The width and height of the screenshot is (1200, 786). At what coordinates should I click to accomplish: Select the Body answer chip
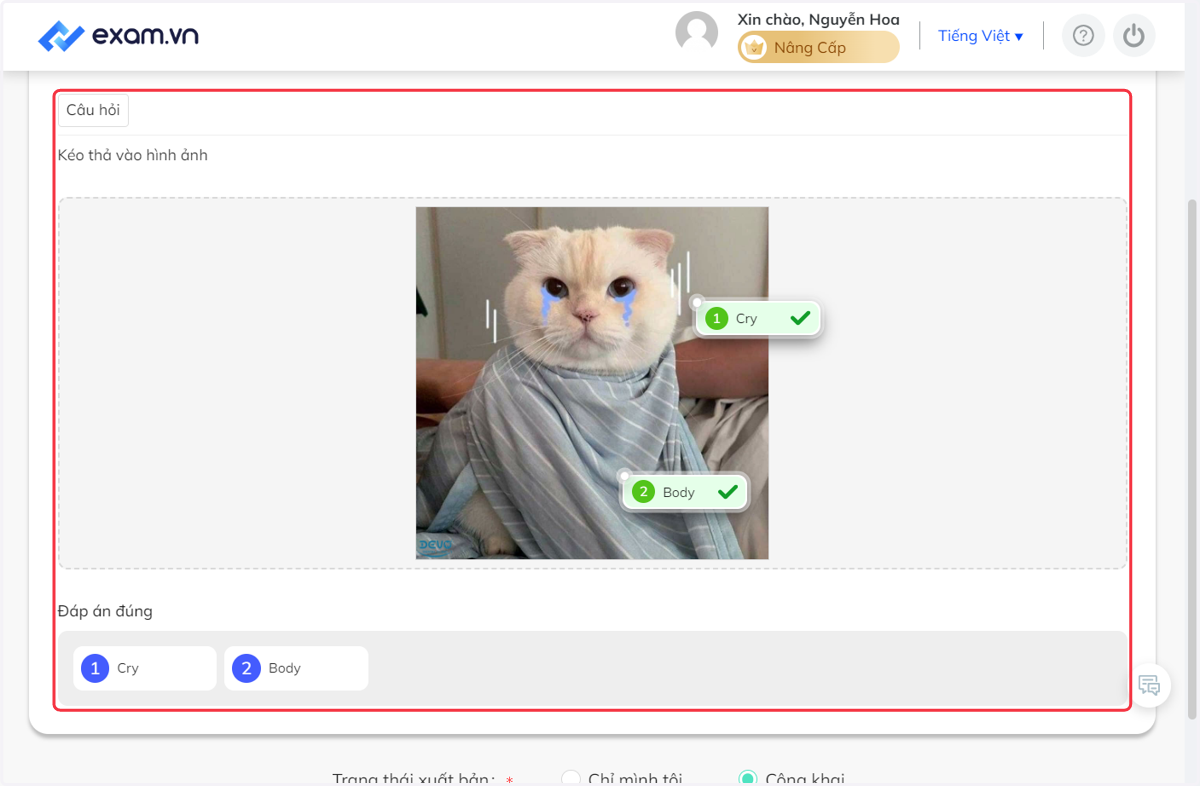(296, 668)
